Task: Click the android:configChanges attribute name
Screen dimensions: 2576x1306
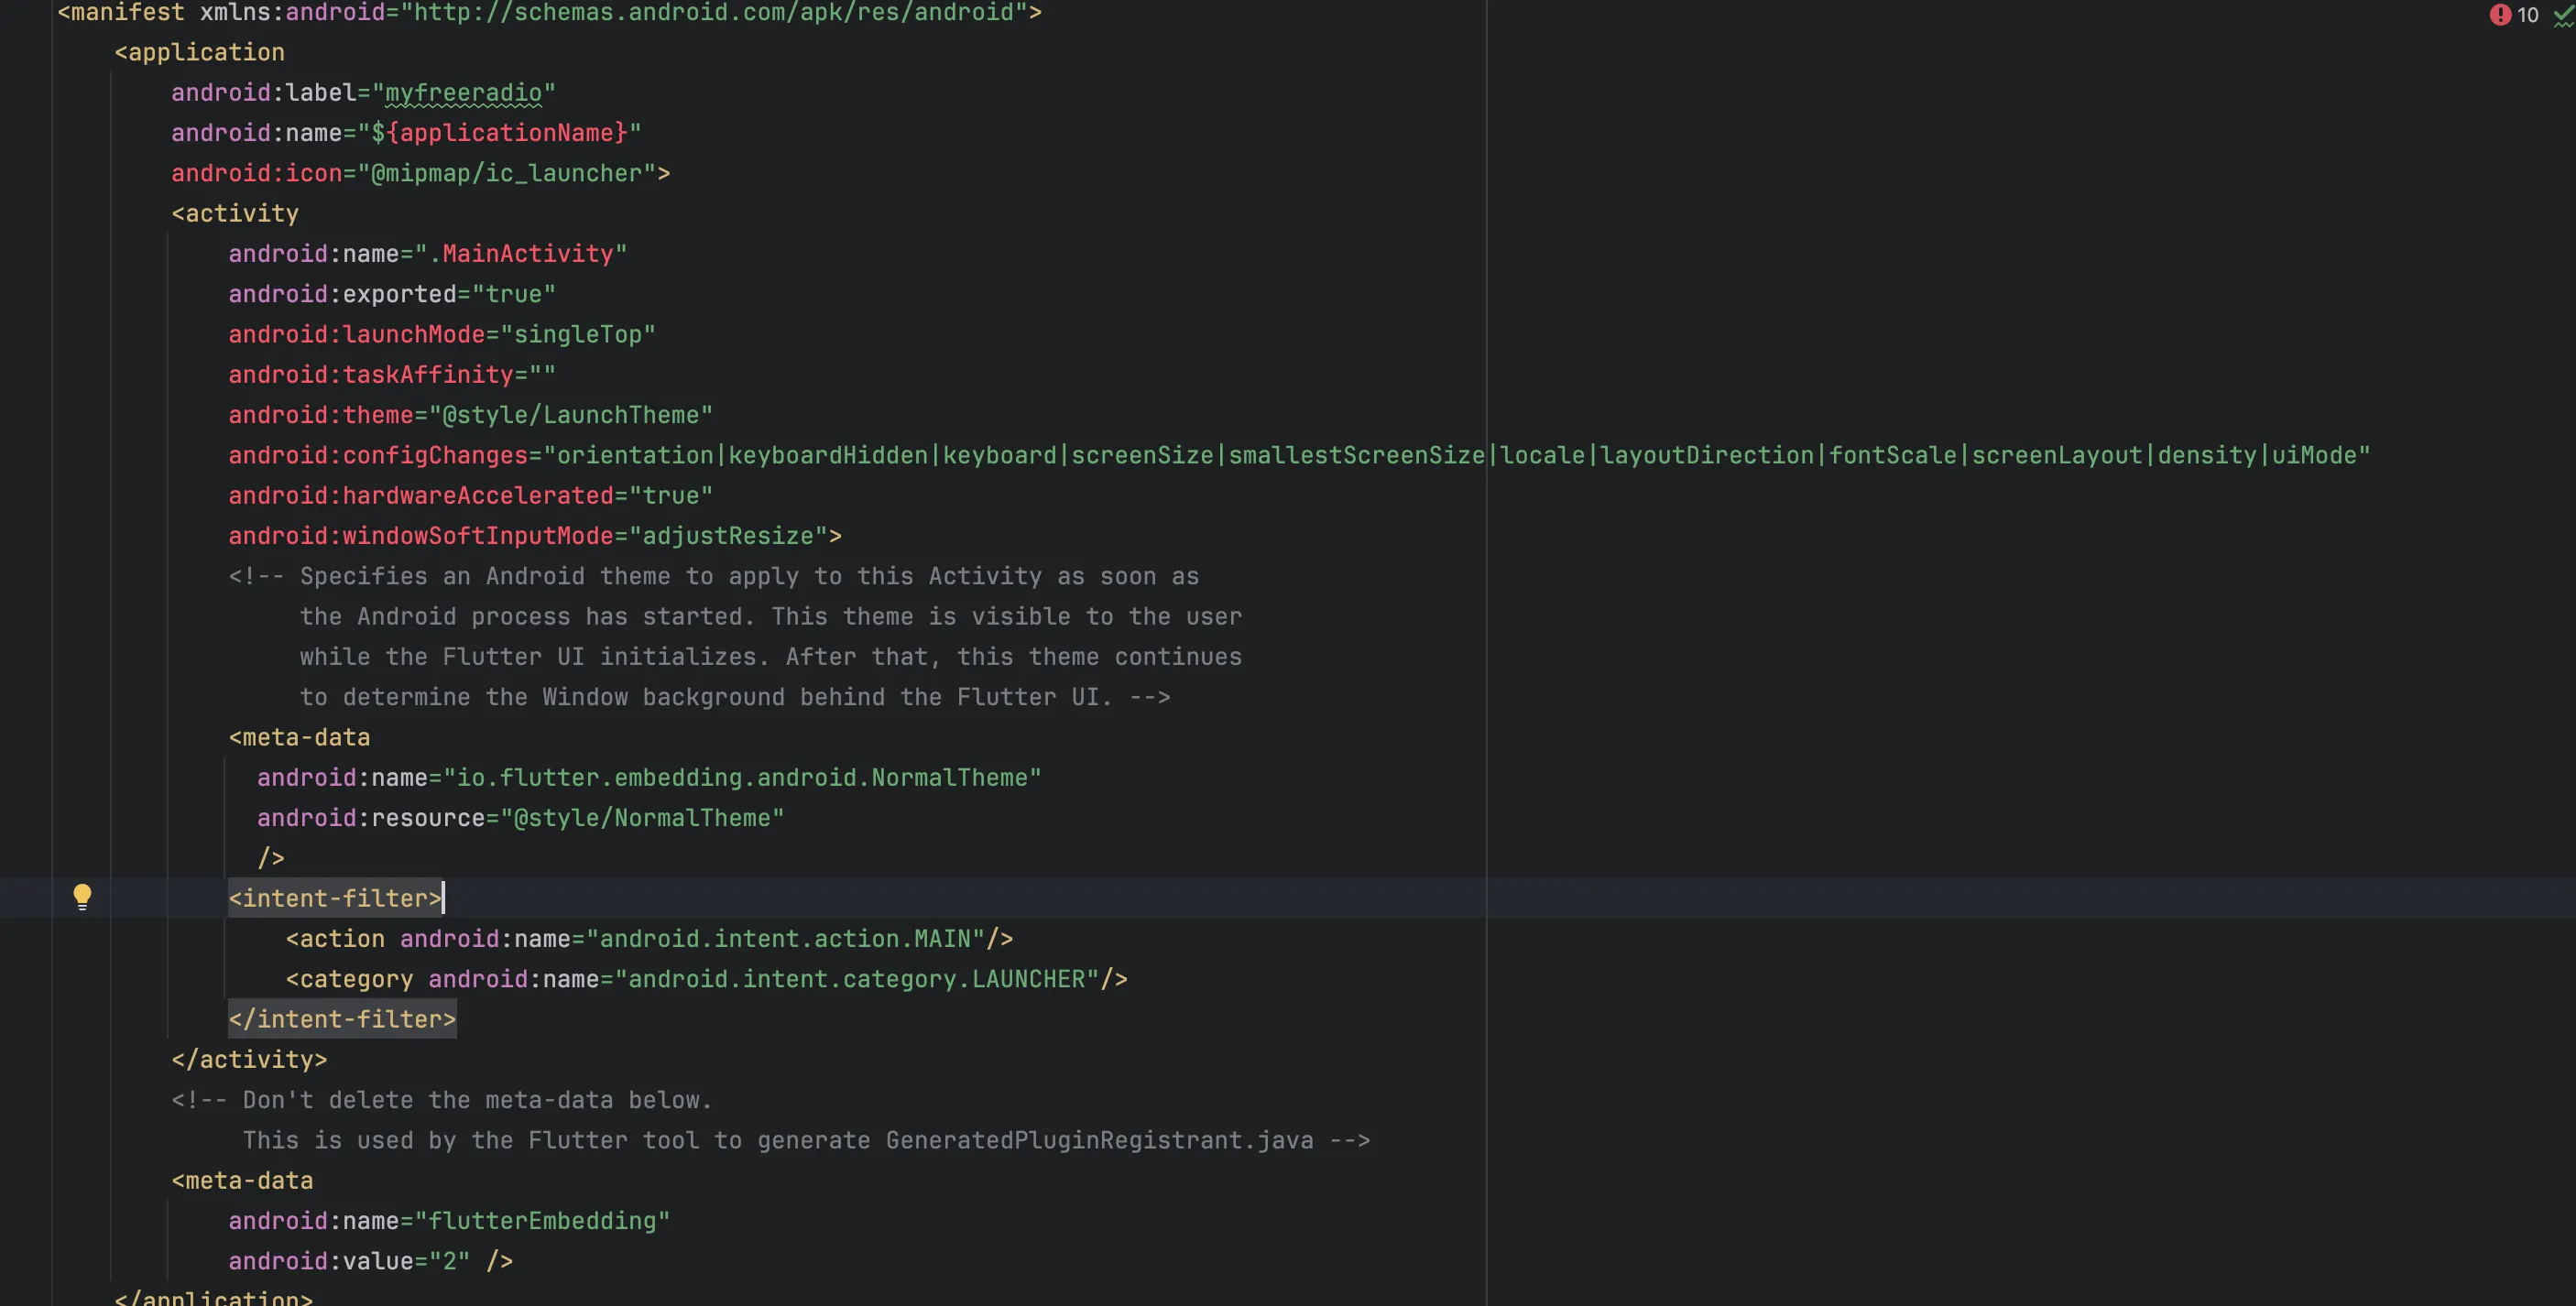Action: [378, 455]
